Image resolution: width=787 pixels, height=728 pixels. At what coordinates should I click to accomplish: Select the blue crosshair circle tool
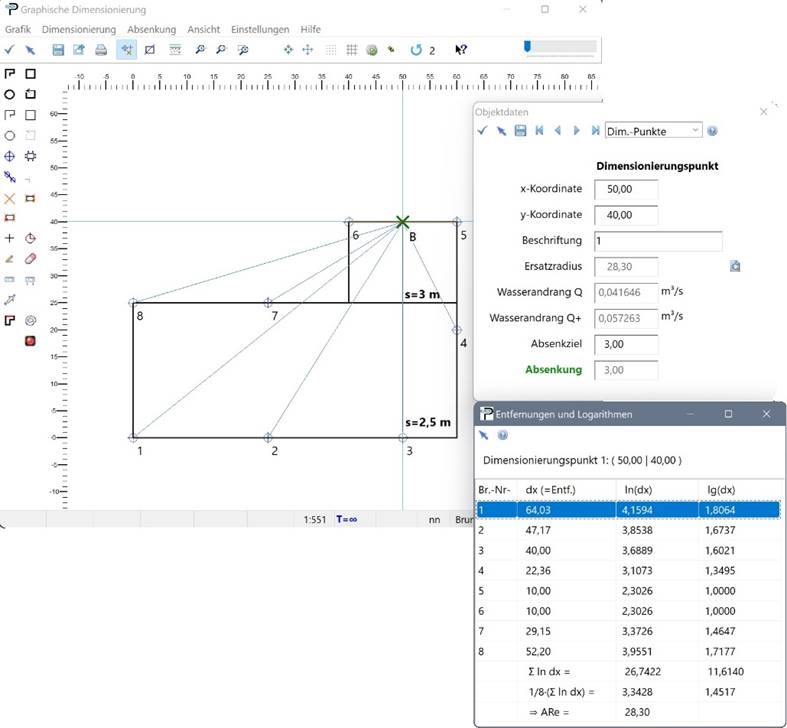tap(10, 156)
